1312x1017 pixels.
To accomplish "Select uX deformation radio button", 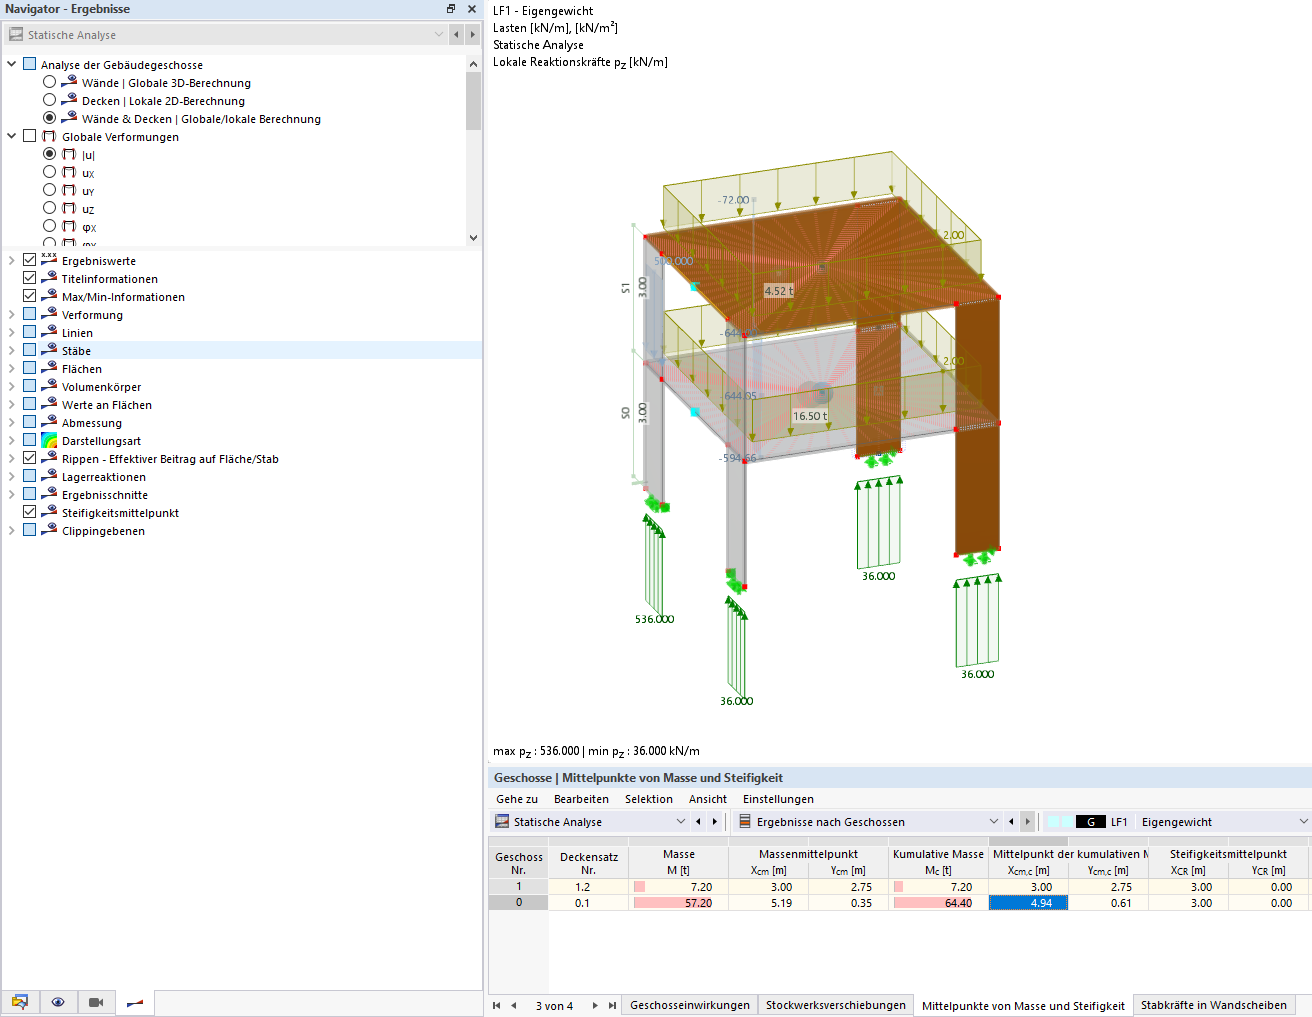I will click(49, 172).
